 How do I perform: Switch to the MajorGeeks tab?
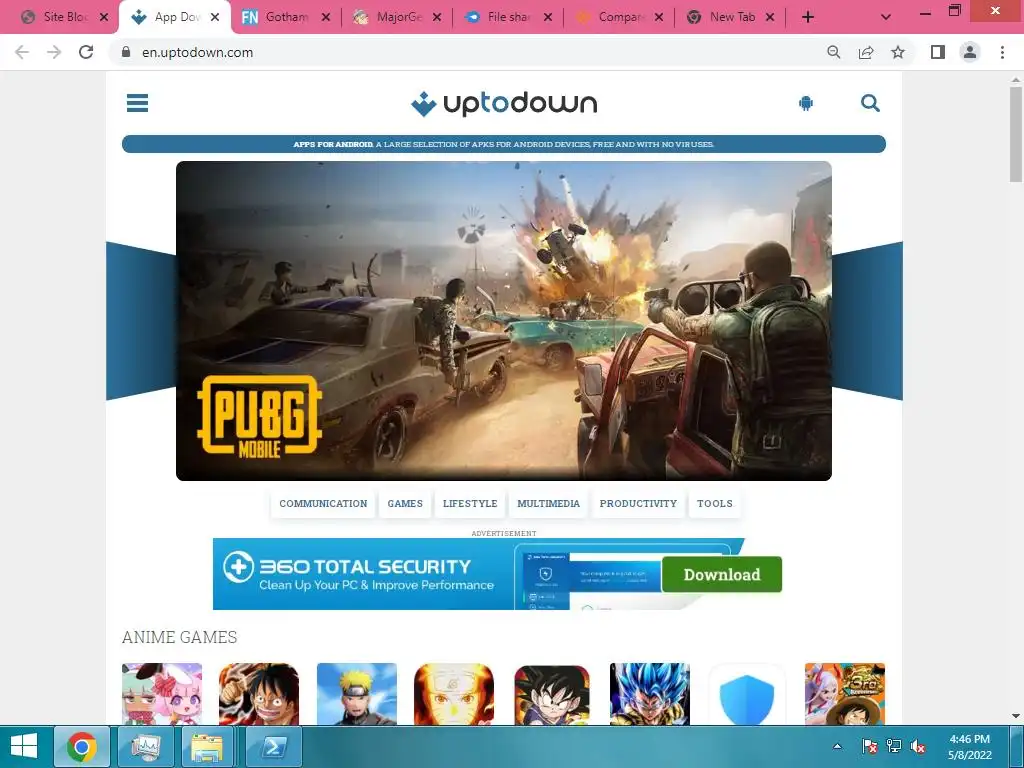pos(396,17)
